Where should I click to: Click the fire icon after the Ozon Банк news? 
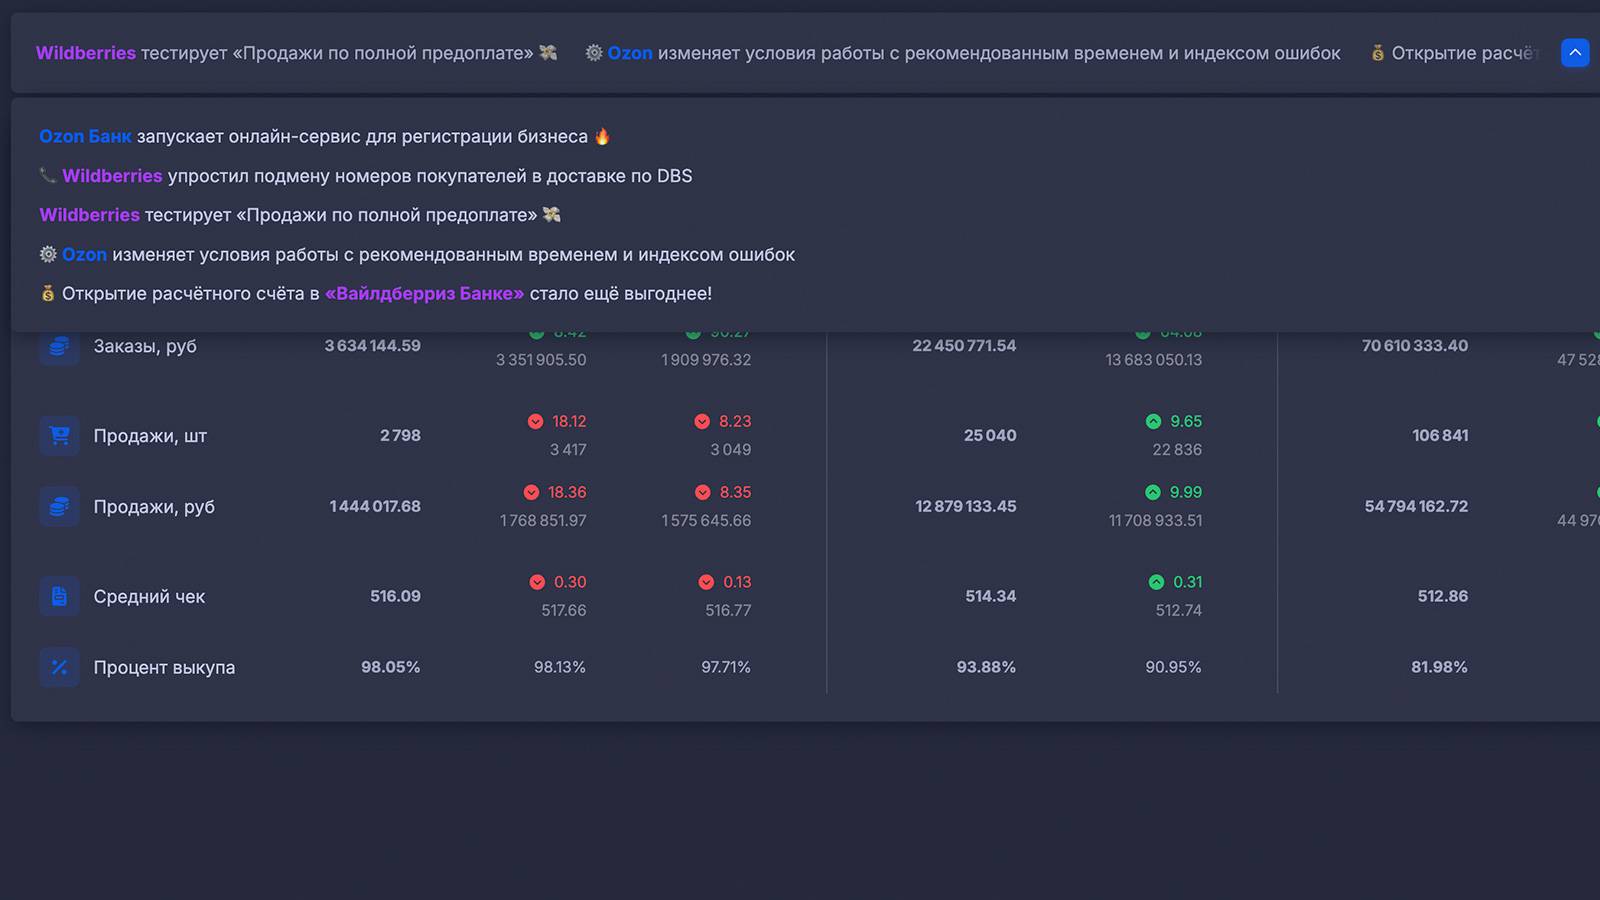coord(602,137)
